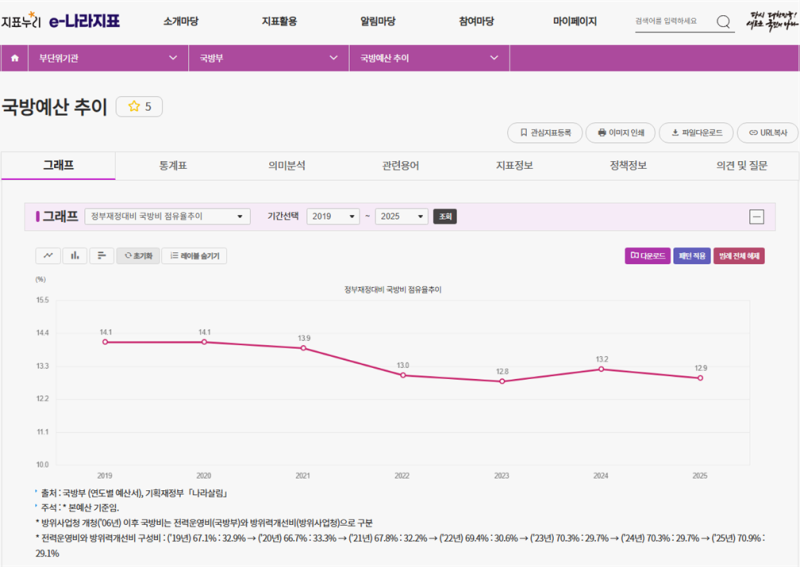
Task: Click the y-axis value 15.5
Action: [x=42, y=300]
